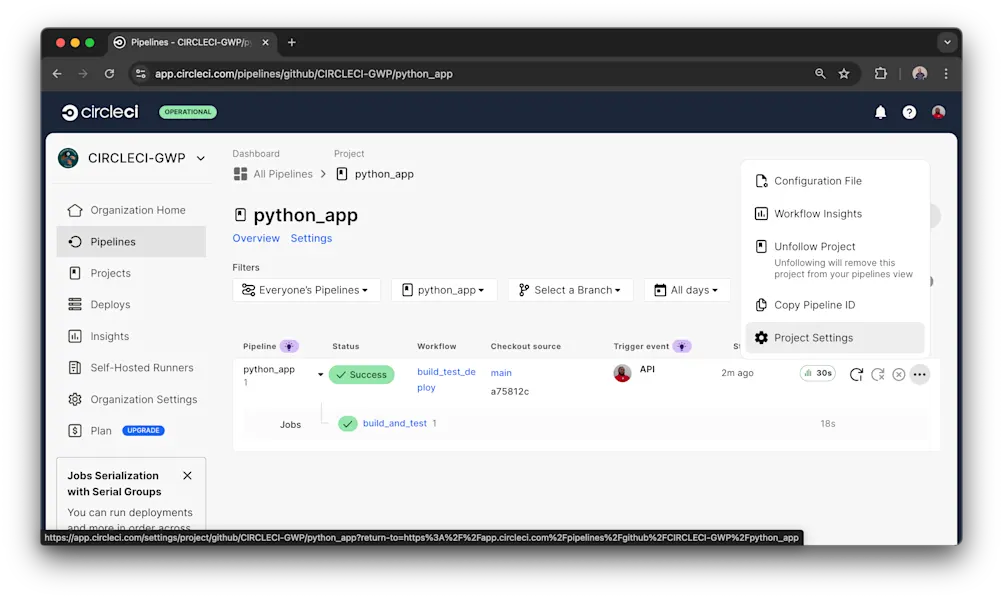Click the three-dots more actions button
Viewport: 1003px width, 599px height.
920,374
